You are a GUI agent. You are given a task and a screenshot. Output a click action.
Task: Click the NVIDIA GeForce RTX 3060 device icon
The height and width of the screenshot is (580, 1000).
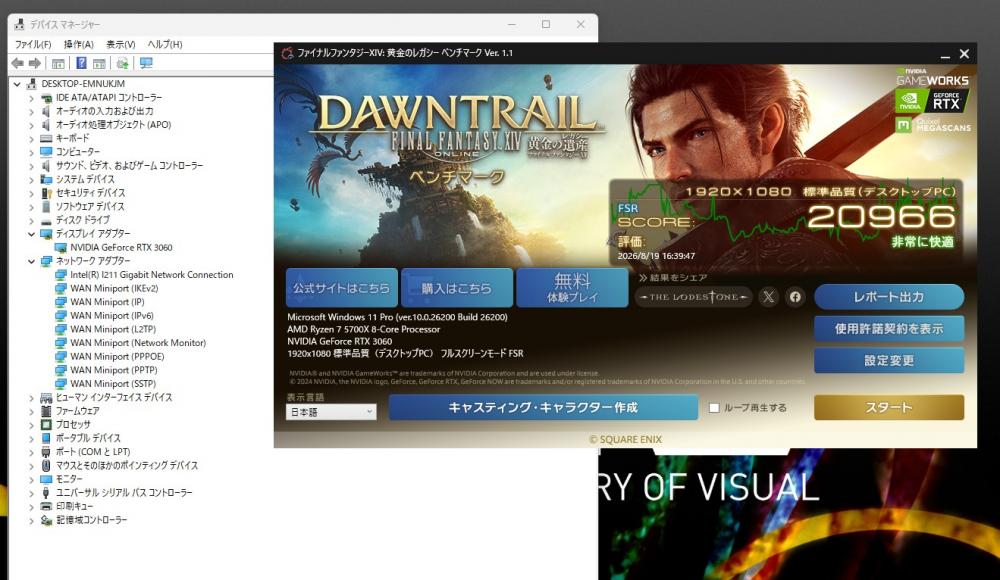pos(61,248)
